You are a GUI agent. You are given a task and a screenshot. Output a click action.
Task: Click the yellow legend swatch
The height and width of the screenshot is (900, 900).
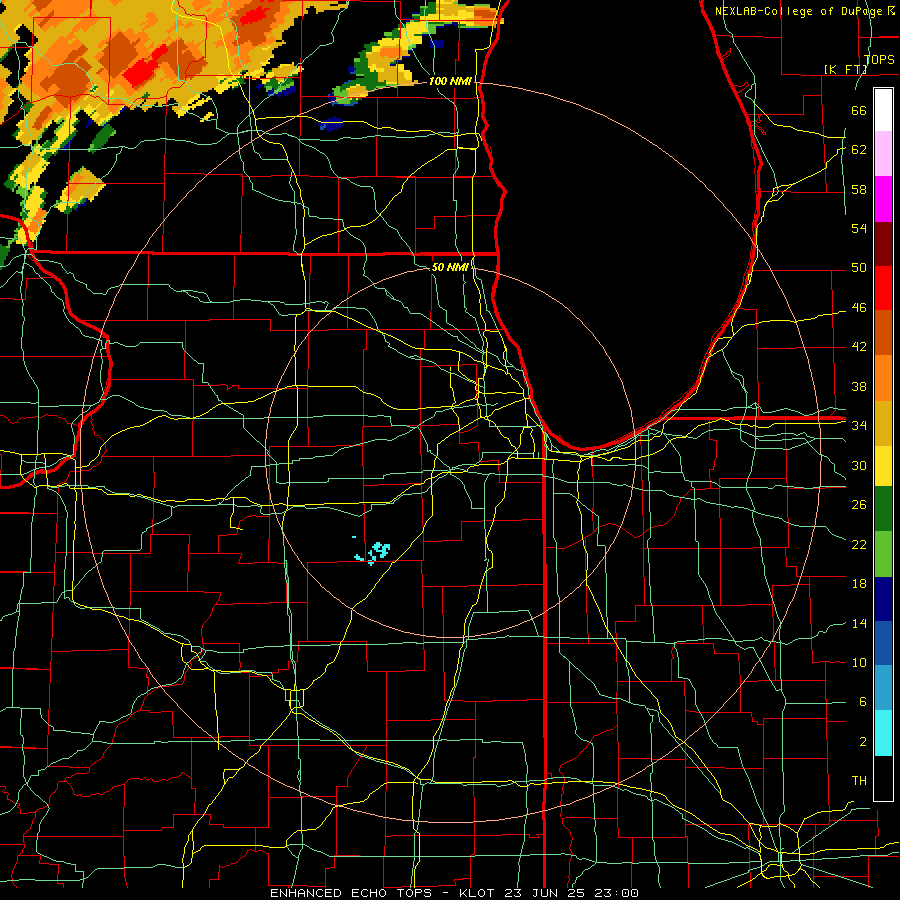[883, 466]
